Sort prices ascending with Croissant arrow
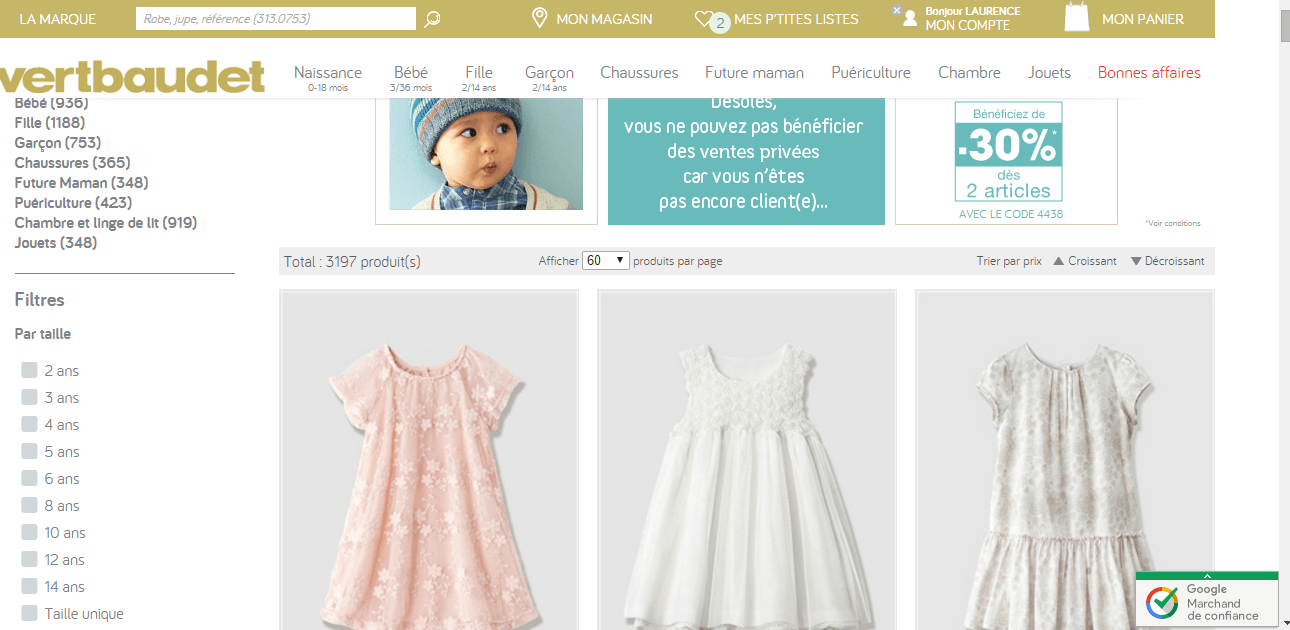This screenshot has width=1290, height=630. point(1059,261)
